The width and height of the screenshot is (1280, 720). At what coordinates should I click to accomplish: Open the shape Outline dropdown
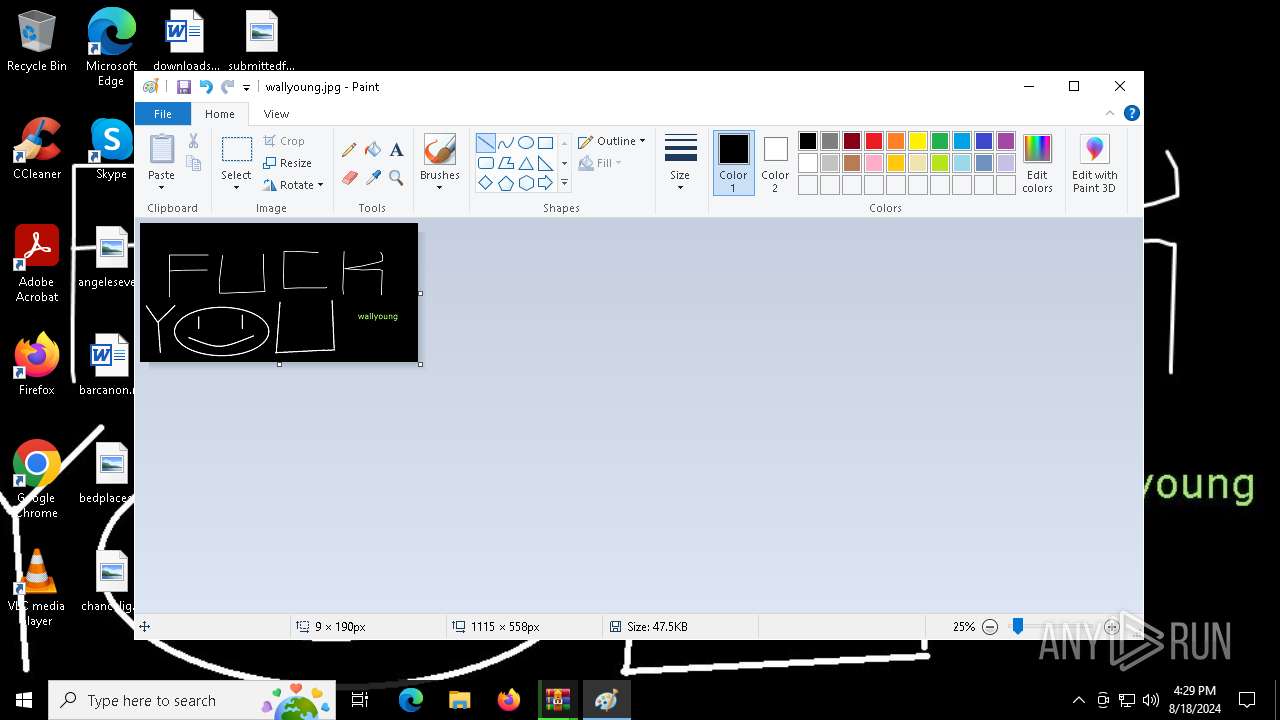click(612, 141)
